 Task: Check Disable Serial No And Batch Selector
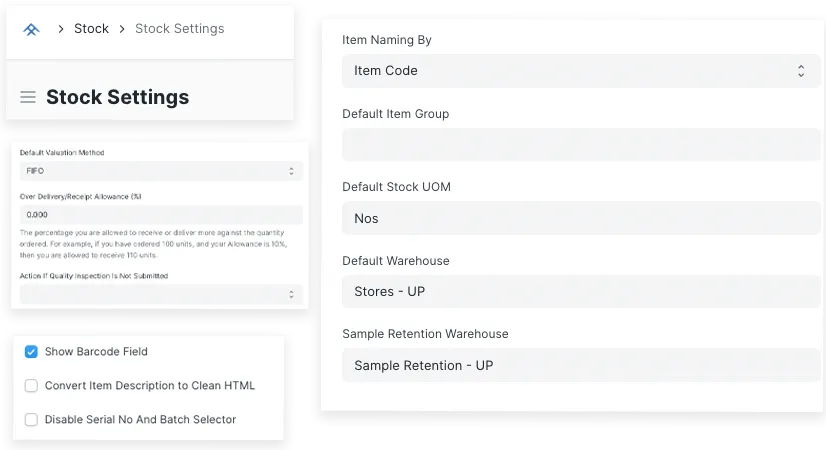pos(32,420)
